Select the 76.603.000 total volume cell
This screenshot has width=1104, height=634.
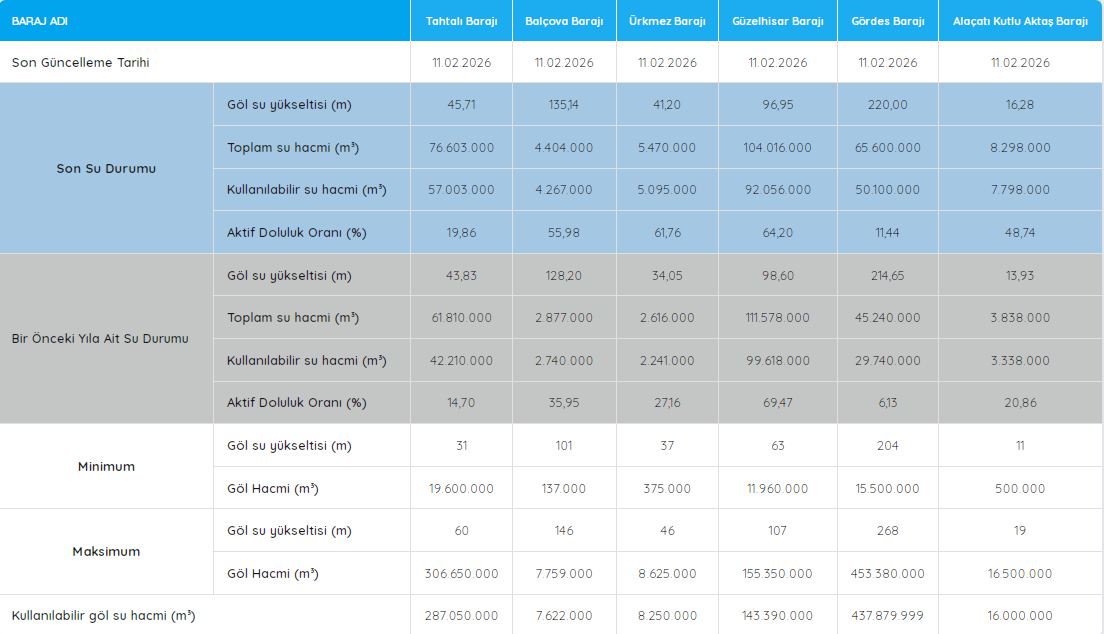click(x=461, y=147)
